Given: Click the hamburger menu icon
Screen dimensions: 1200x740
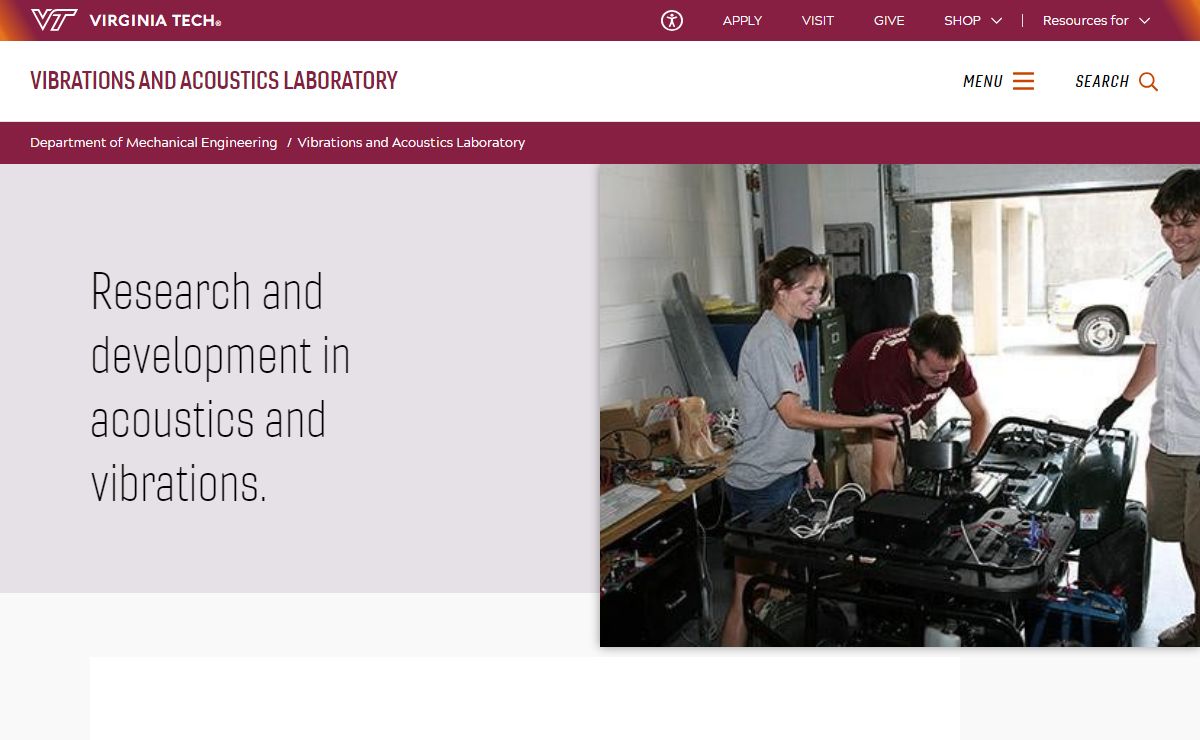Looking at the screenshot, I should 1023,81.
